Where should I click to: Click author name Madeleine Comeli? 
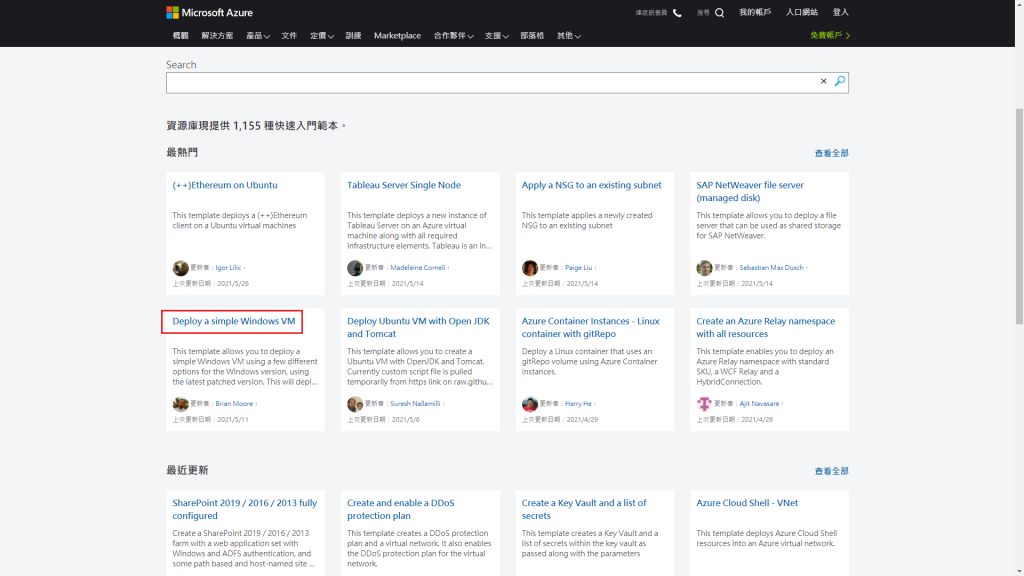click(x=417, y=268)
